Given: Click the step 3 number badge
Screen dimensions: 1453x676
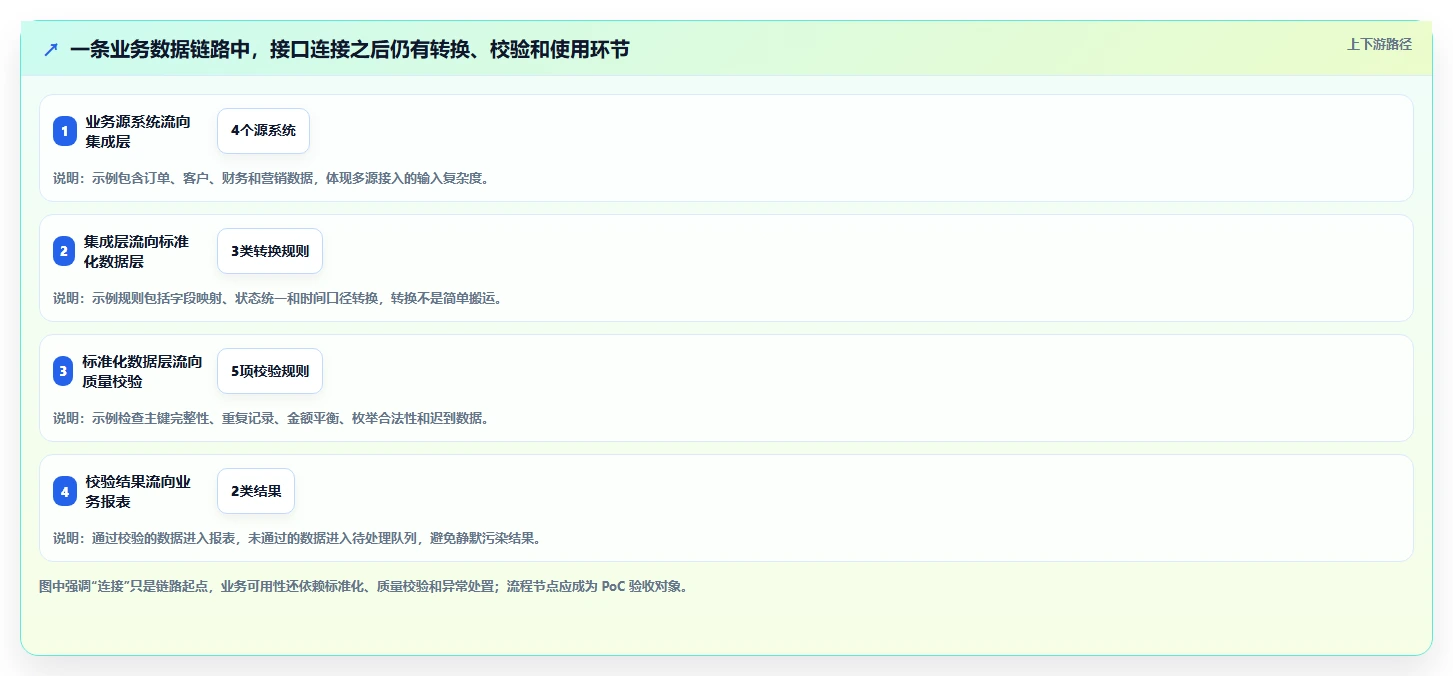Looking at the screenshot, I should pos(65,371).
